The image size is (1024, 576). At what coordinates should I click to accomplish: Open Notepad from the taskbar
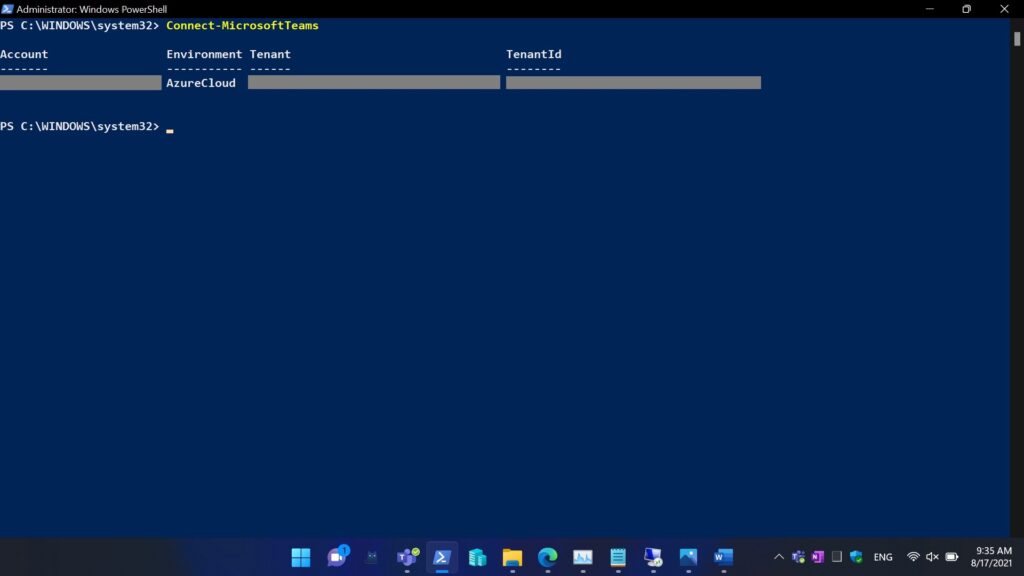[618, 557]
